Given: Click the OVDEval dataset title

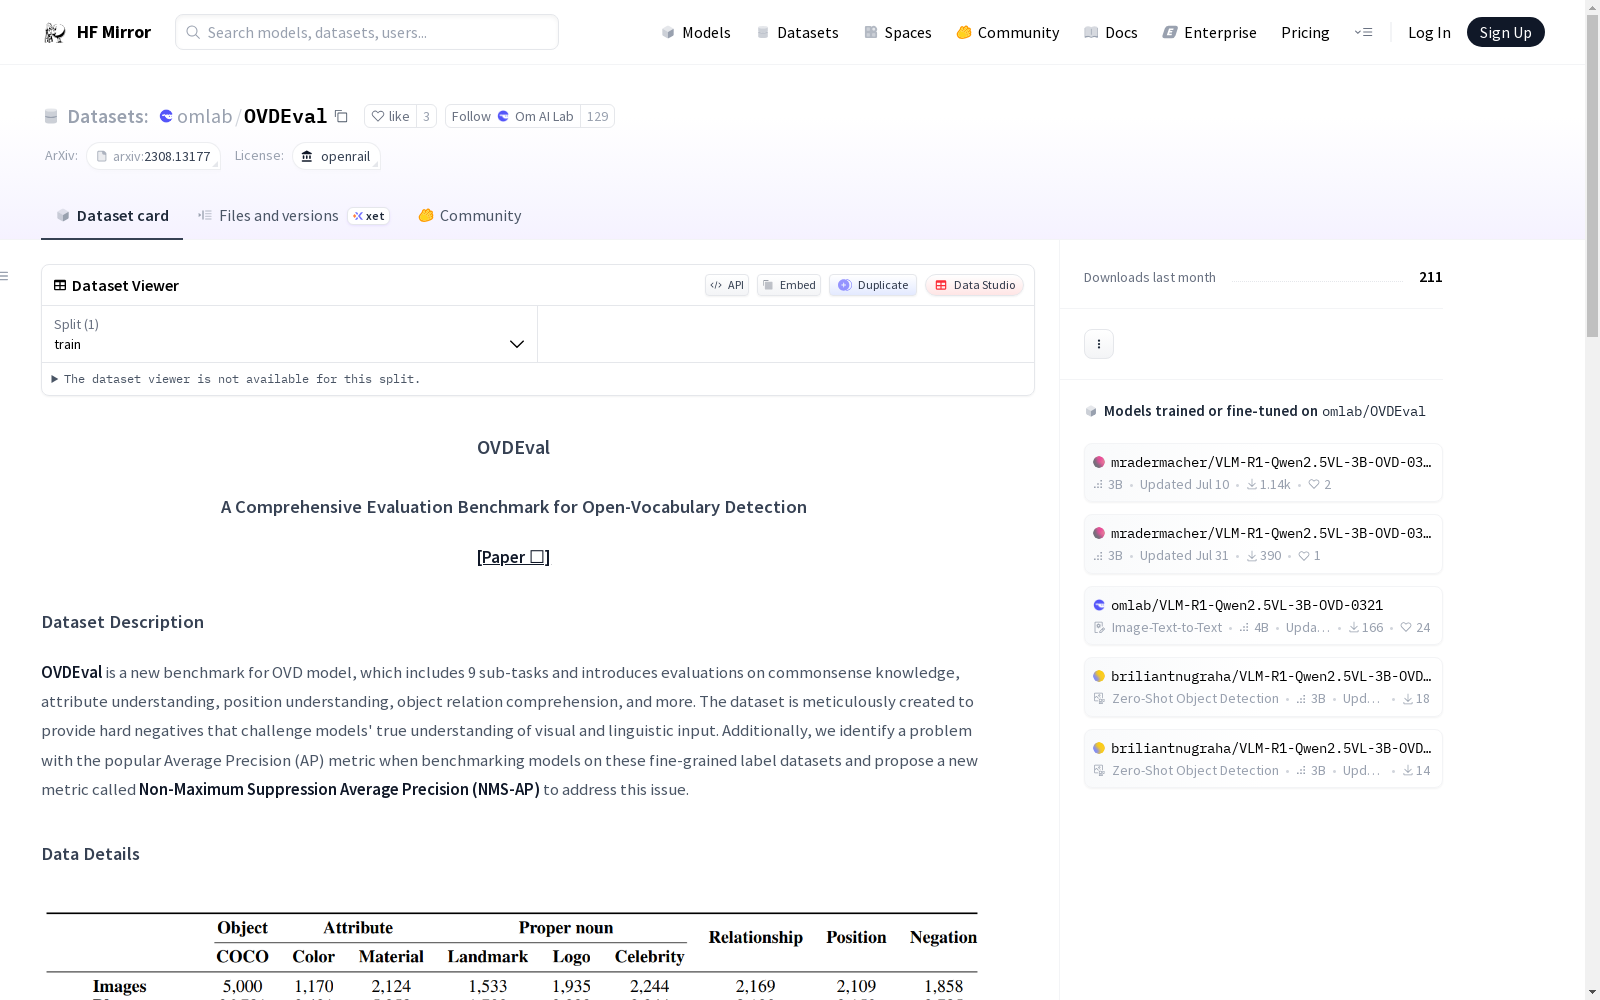Looking at the screenshot, I should click(x=285, y=116).
